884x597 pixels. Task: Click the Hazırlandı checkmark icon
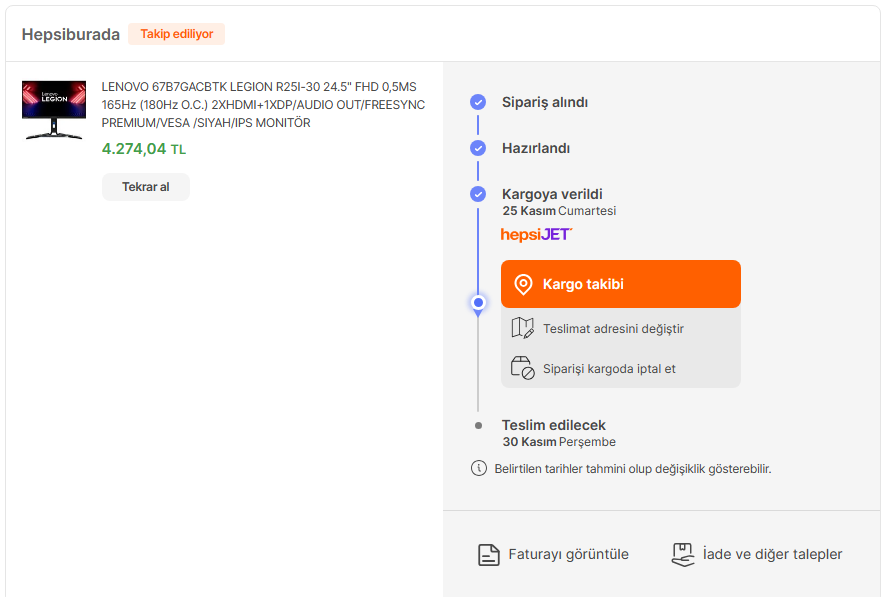[478, 148]
